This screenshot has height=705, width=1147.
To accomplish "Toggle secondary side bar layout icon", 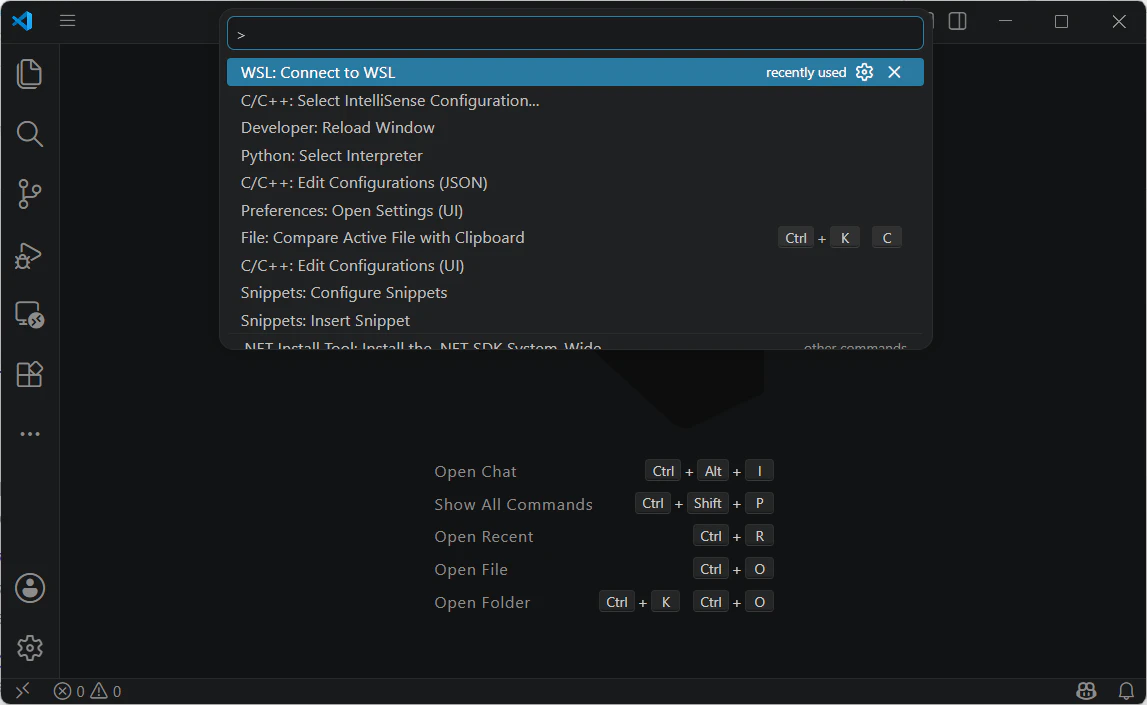I will (958, 21).
